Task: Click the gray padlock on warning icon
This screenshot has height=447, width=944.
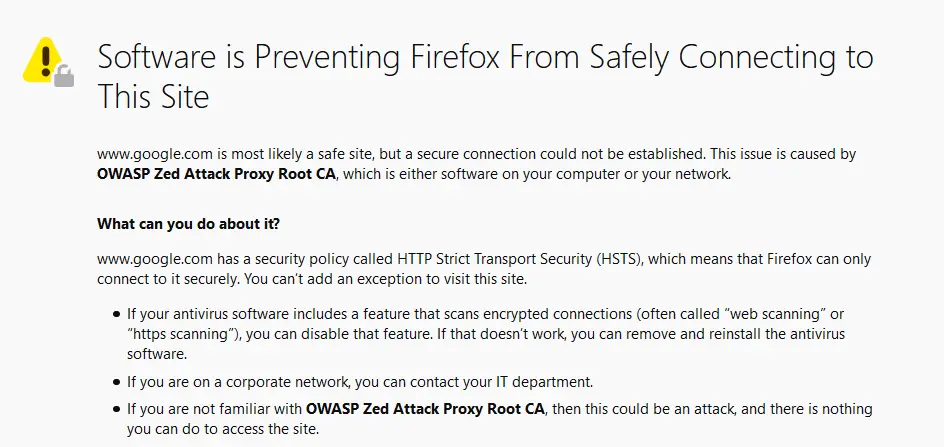Action: tap(64, 77)
